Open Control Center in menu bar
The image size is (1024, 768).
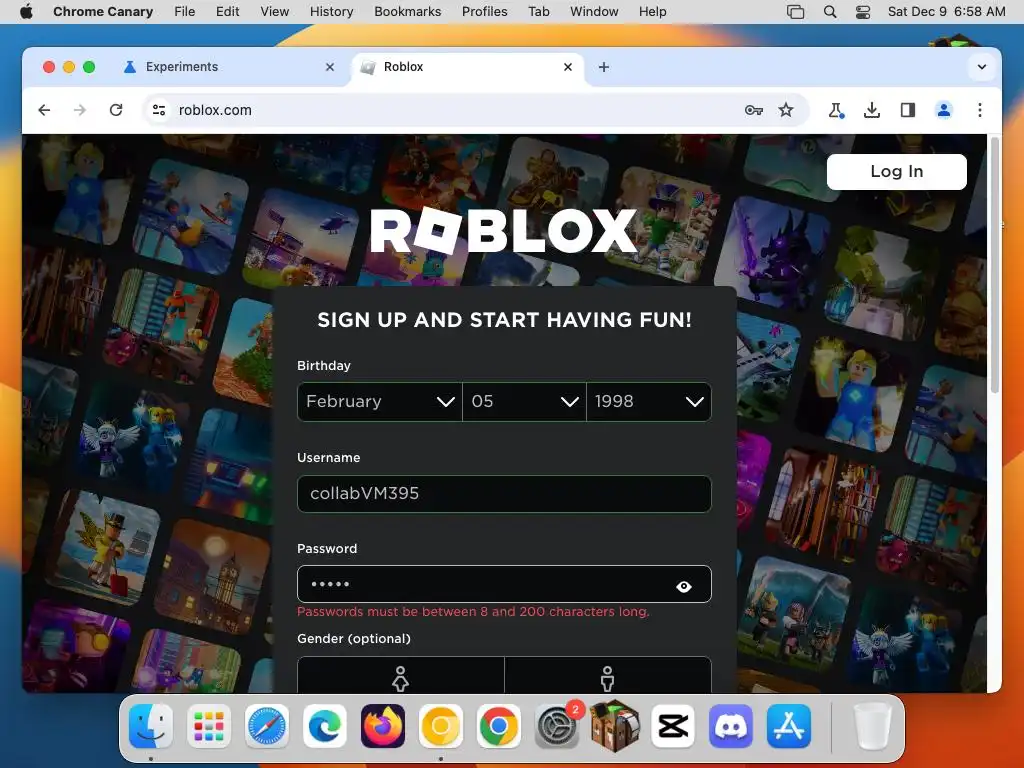click(x=863, y=11)
